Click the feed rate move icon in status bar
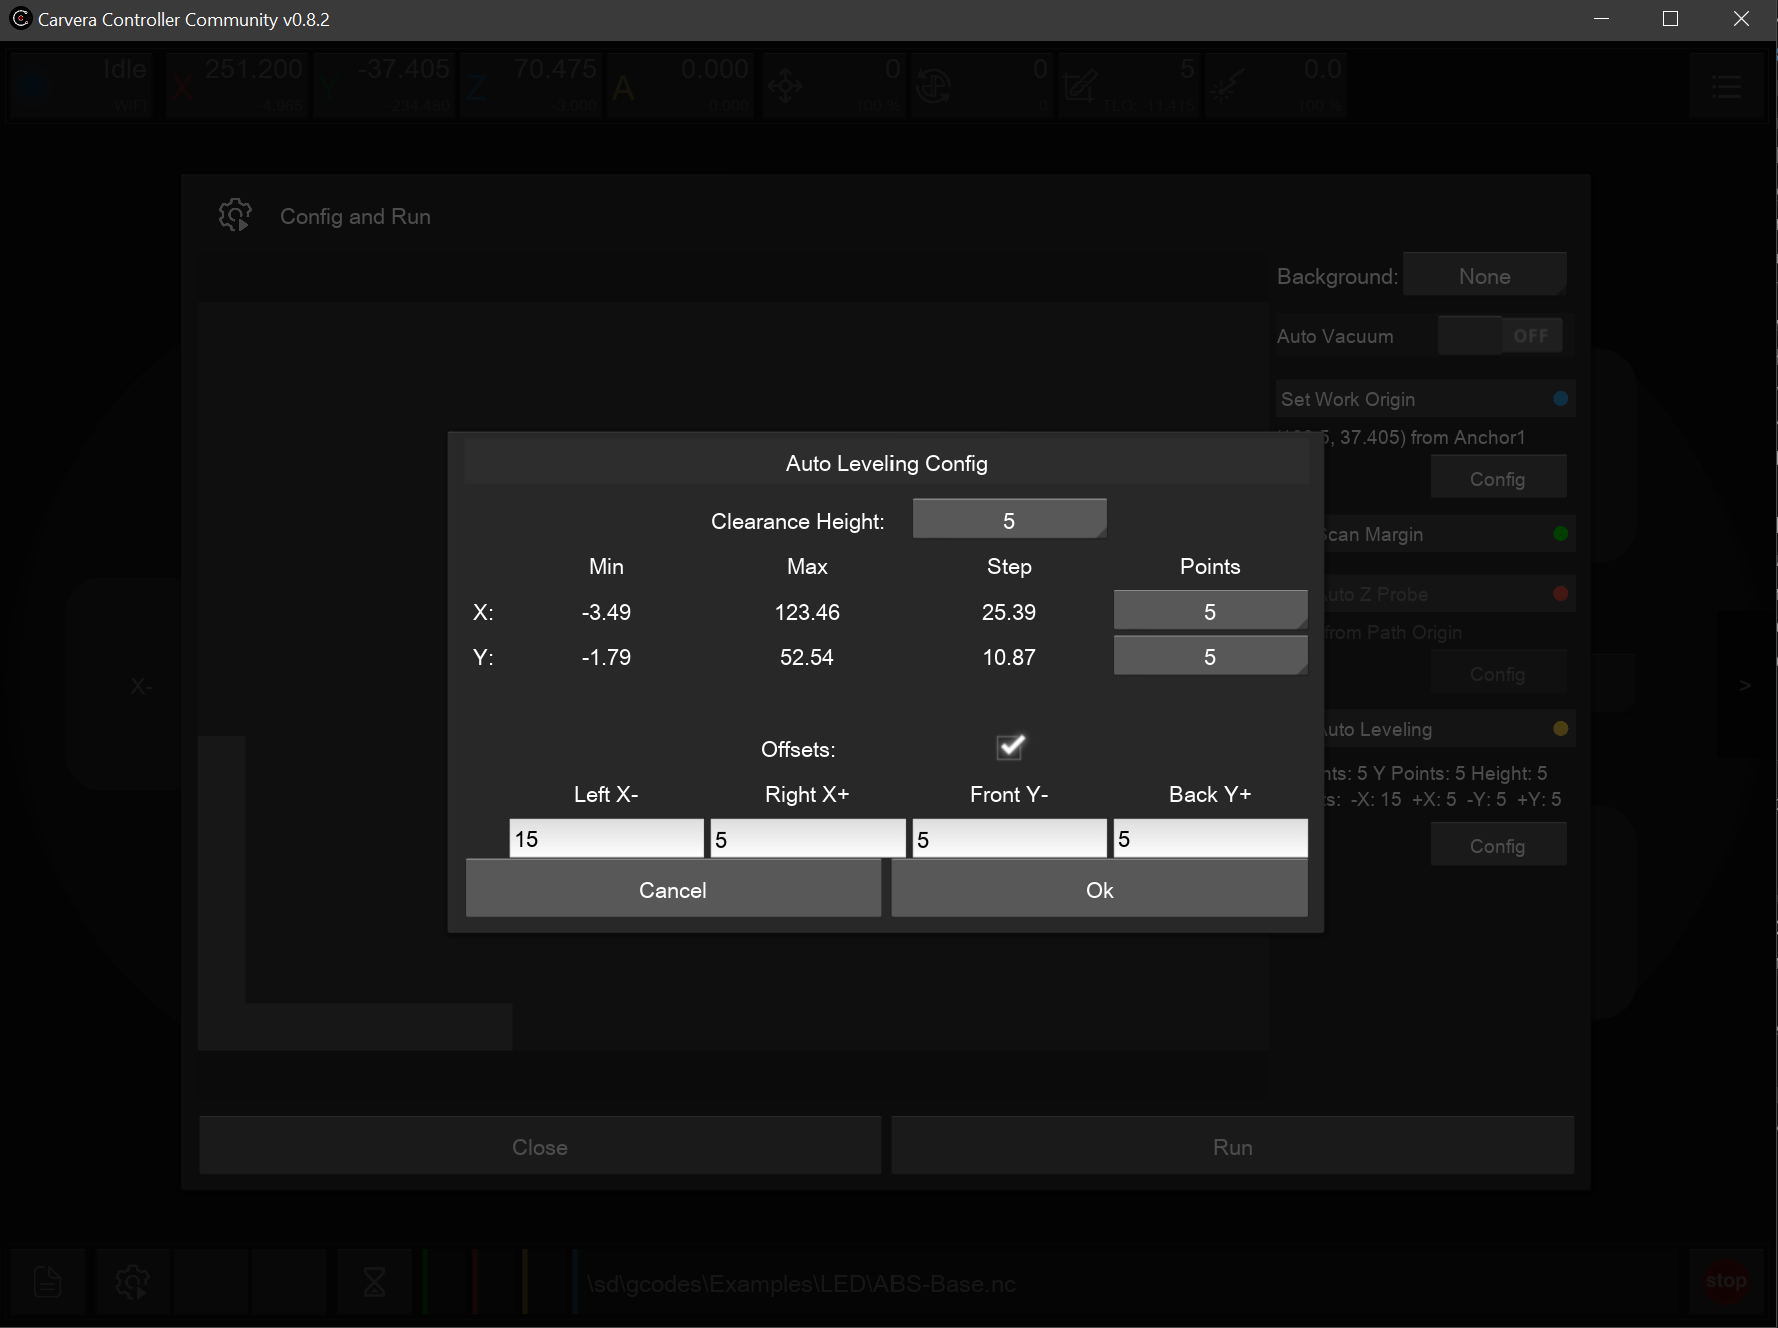The width and height of the screenshot is (1778, 1328). pyautogui.click(x=785, y=87)
